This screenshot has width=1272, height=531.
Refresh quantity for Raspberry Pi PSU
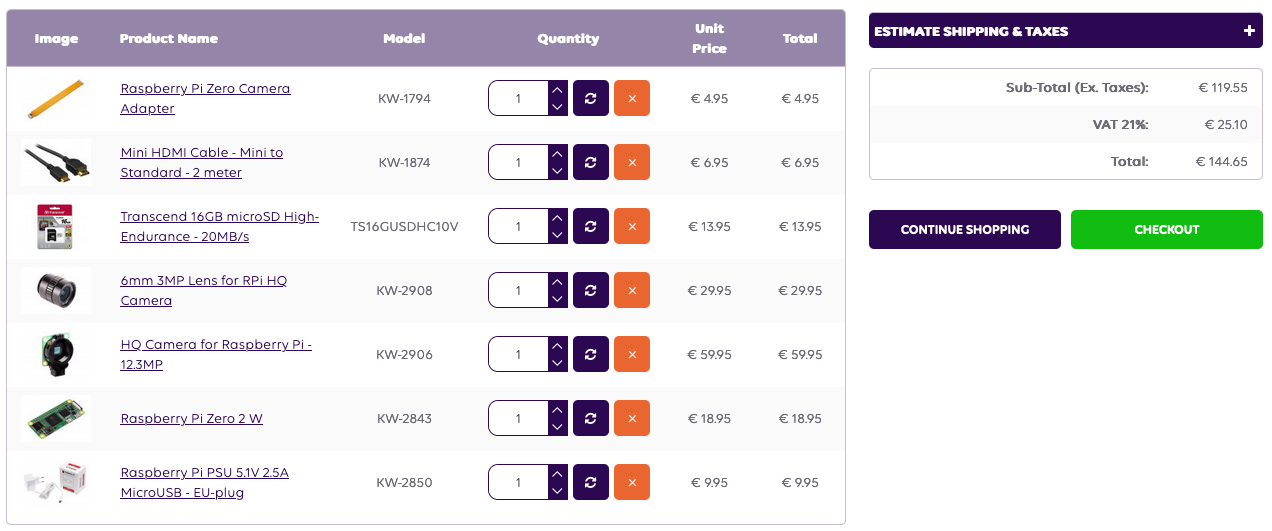(591, 482)
